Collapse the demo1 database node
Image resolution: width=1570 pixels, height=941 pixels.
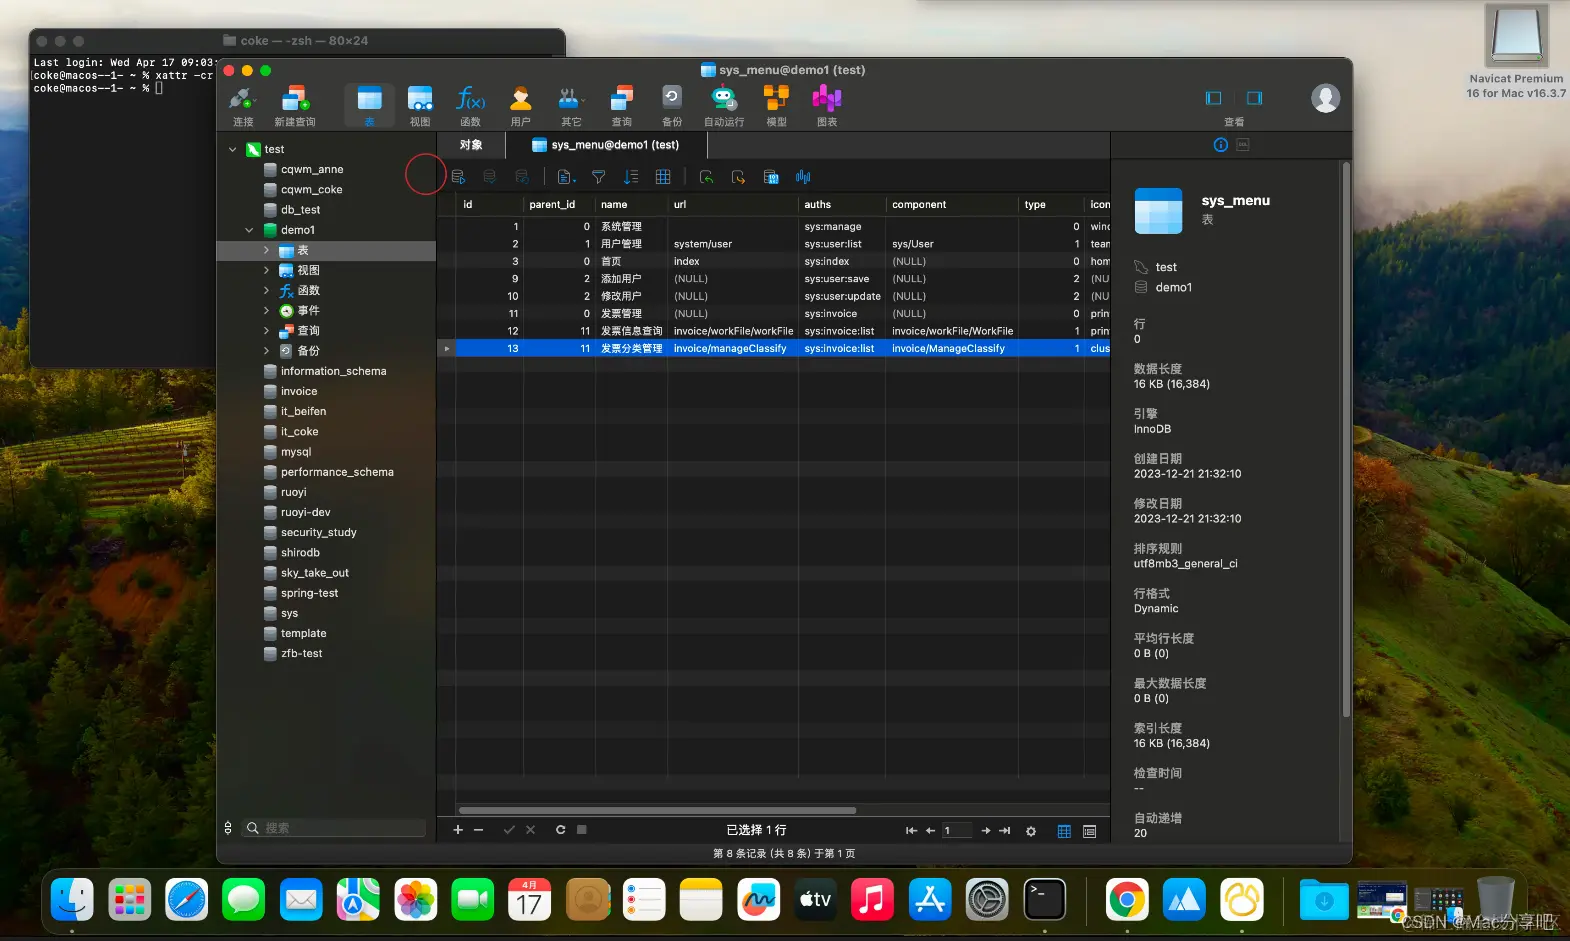click(249, 230)
